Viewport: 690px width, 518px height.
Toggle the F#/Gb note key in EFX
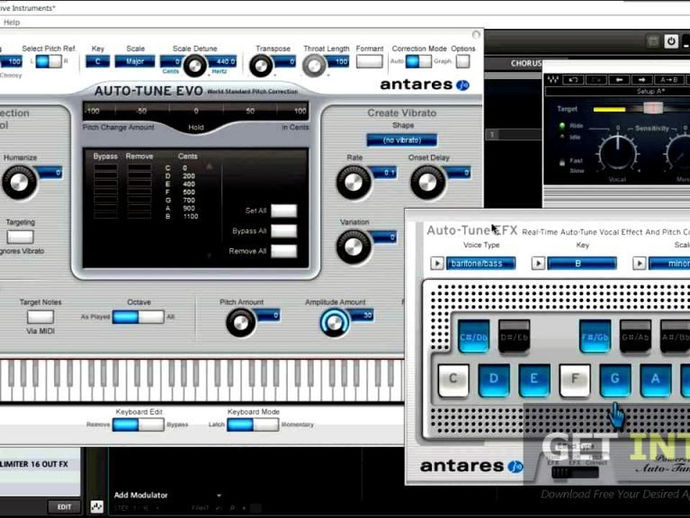click(x=595, y=336)
